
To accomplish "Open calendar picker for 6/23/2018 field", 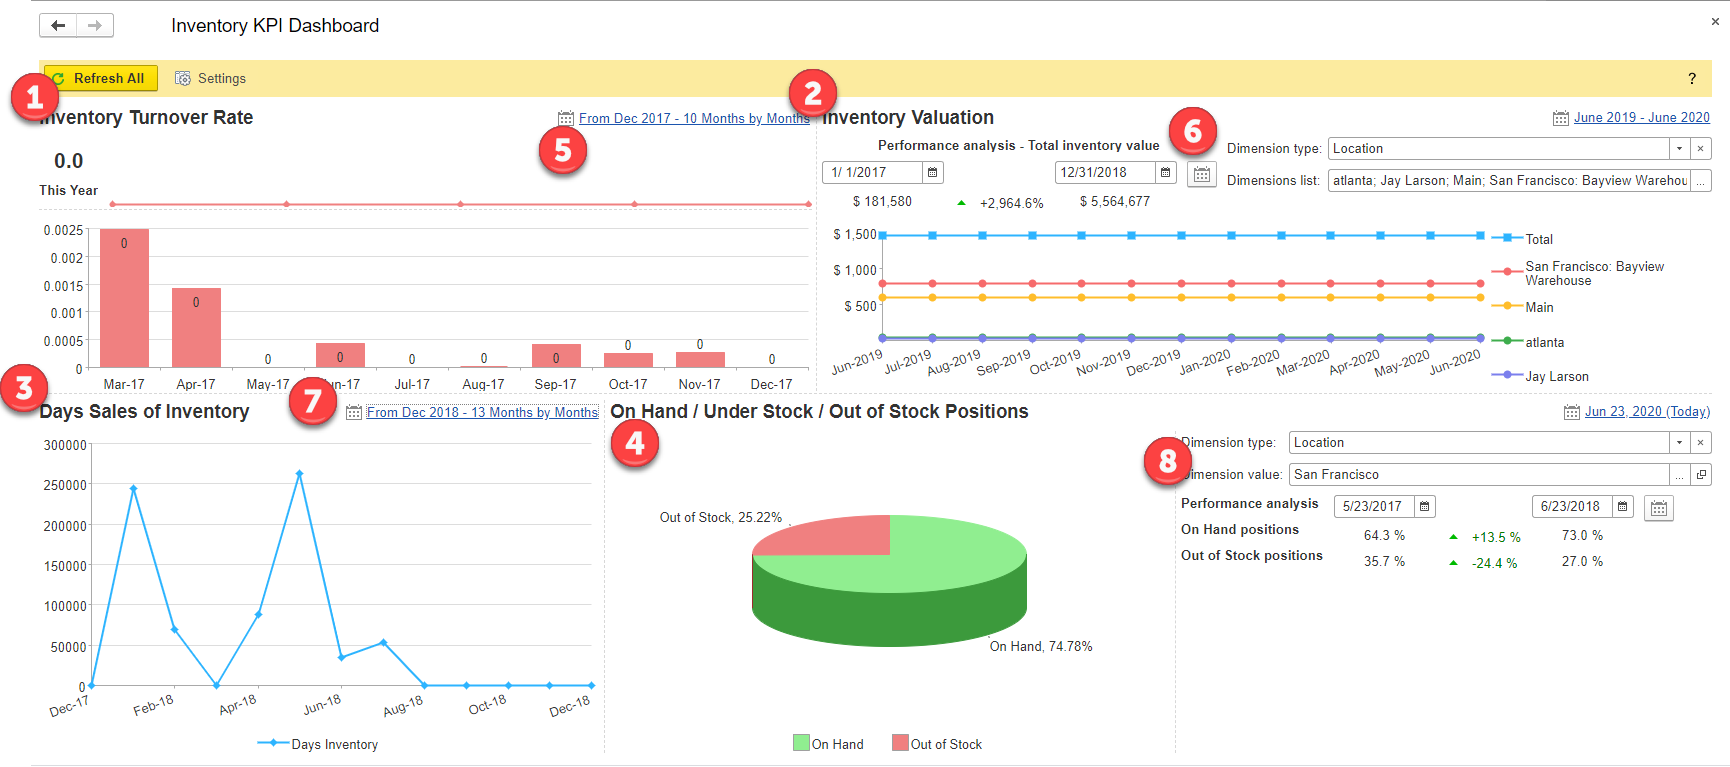I will click(x=1623, y=506).
